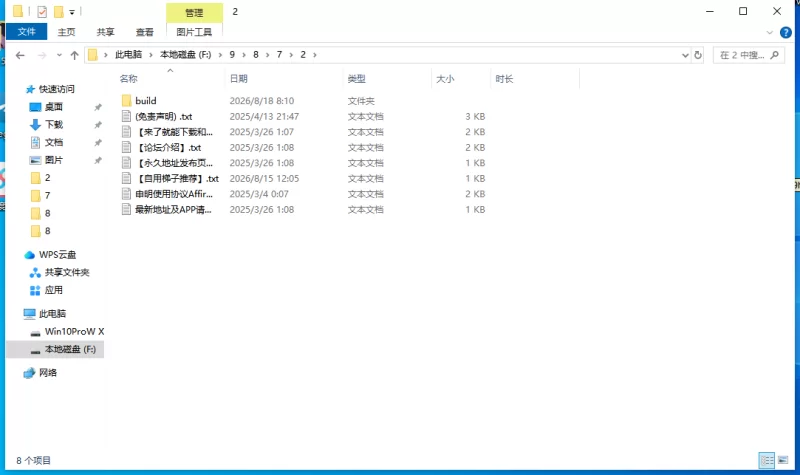Sort by the 日期 column header
This screenshot has width=800, height=475.
[239, 79]
